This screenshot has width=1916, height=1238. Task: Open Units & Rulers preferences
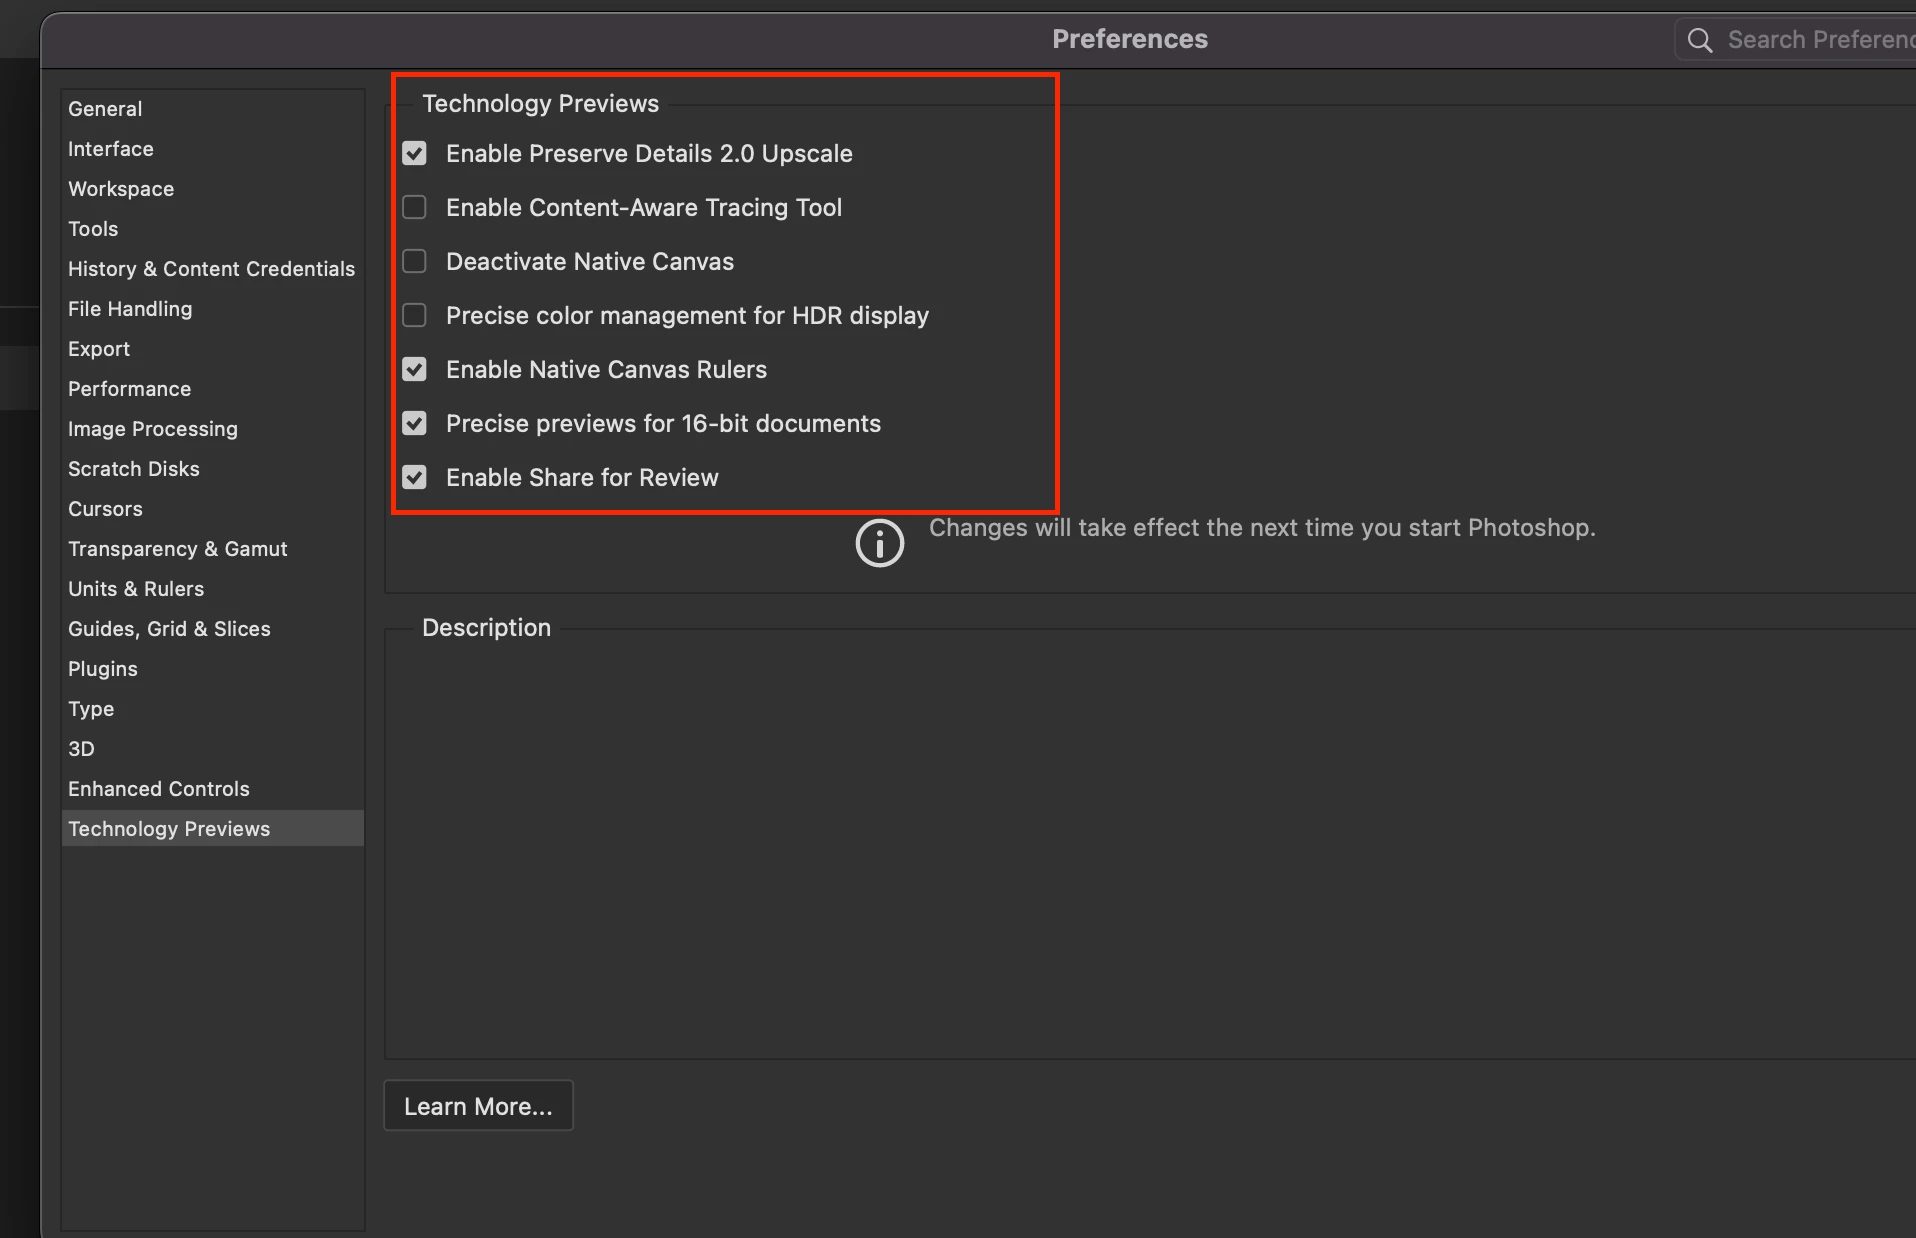point(212,588)
